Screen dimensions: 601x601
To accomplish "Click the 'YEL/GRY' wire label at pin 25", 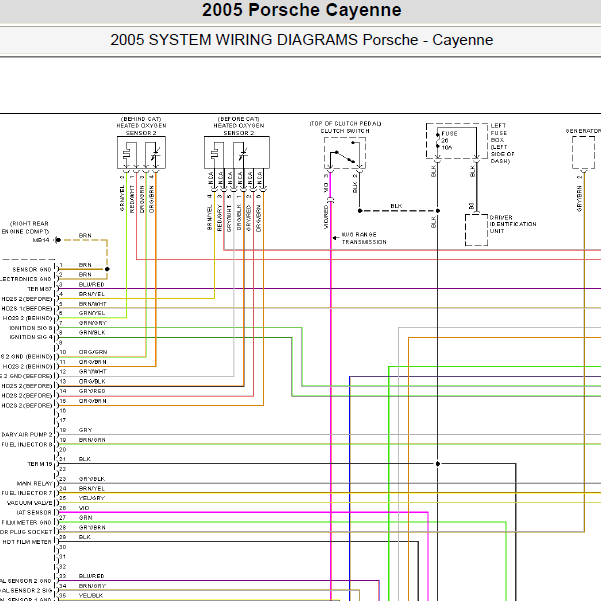I will pos(92,498).
